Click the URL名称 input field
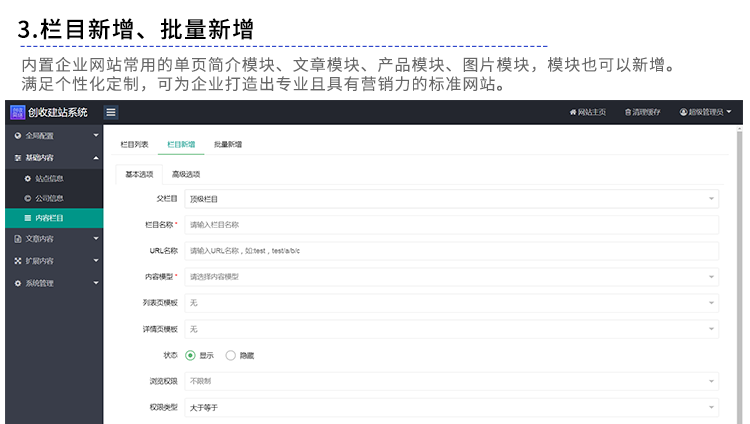Screen dimensions: 750x424 tap(452, 251)
